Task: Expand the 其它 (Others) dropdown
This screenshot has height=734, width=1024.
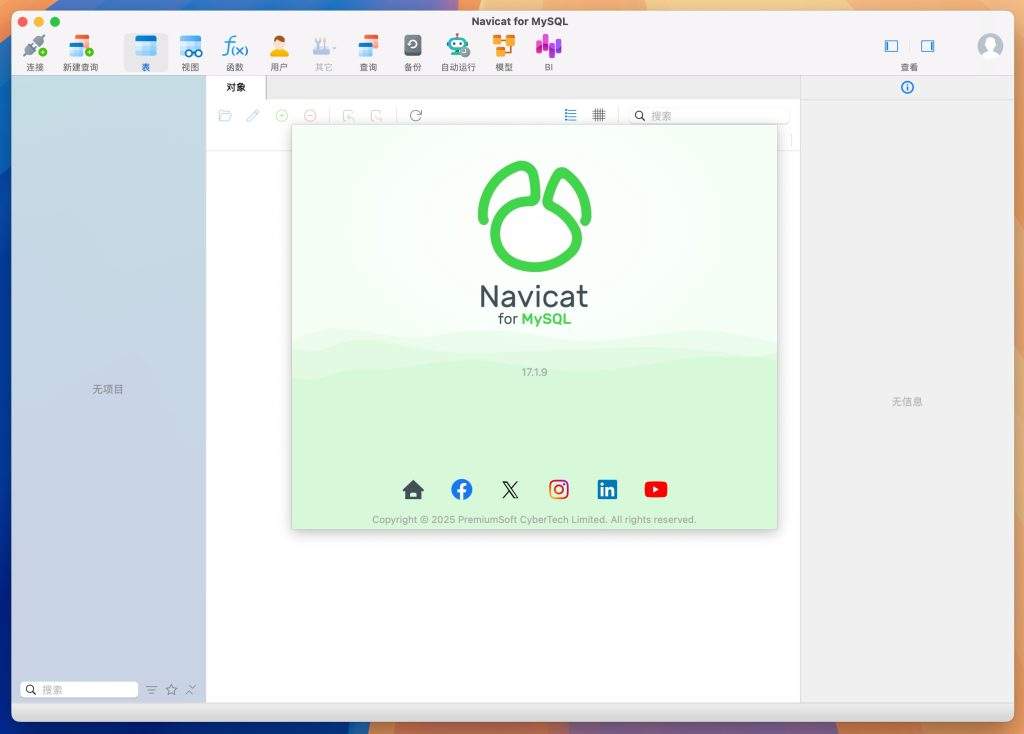Action: tap(323, 52)
